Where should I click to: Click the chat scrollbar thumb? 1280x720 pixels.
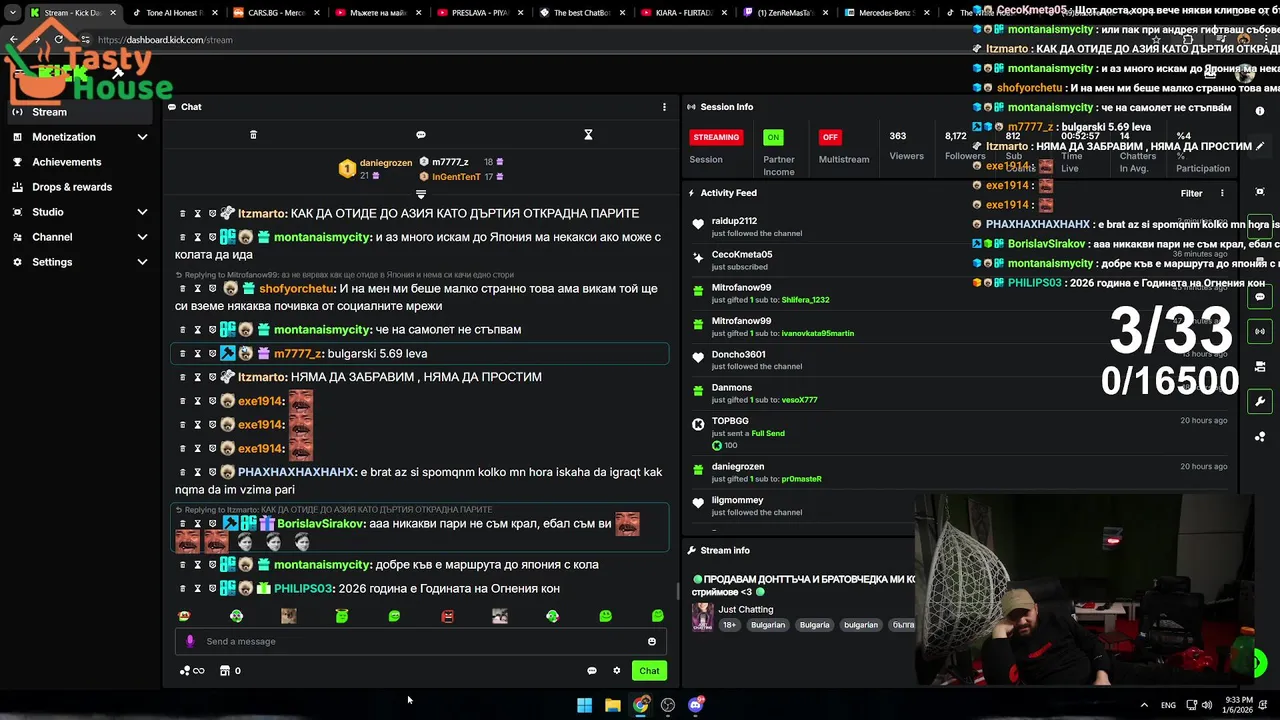pos(678,591)
